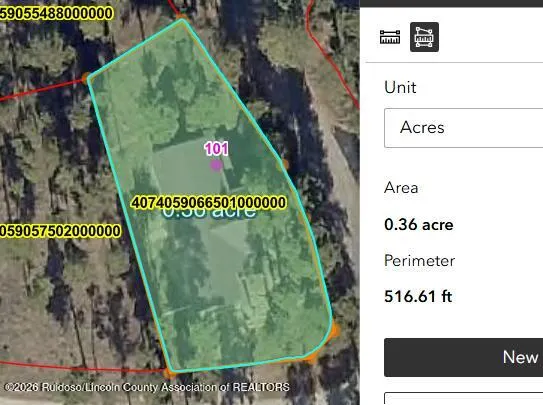
Task: Click the Unit label above the dropdown
Action: [x=400, y=87]
